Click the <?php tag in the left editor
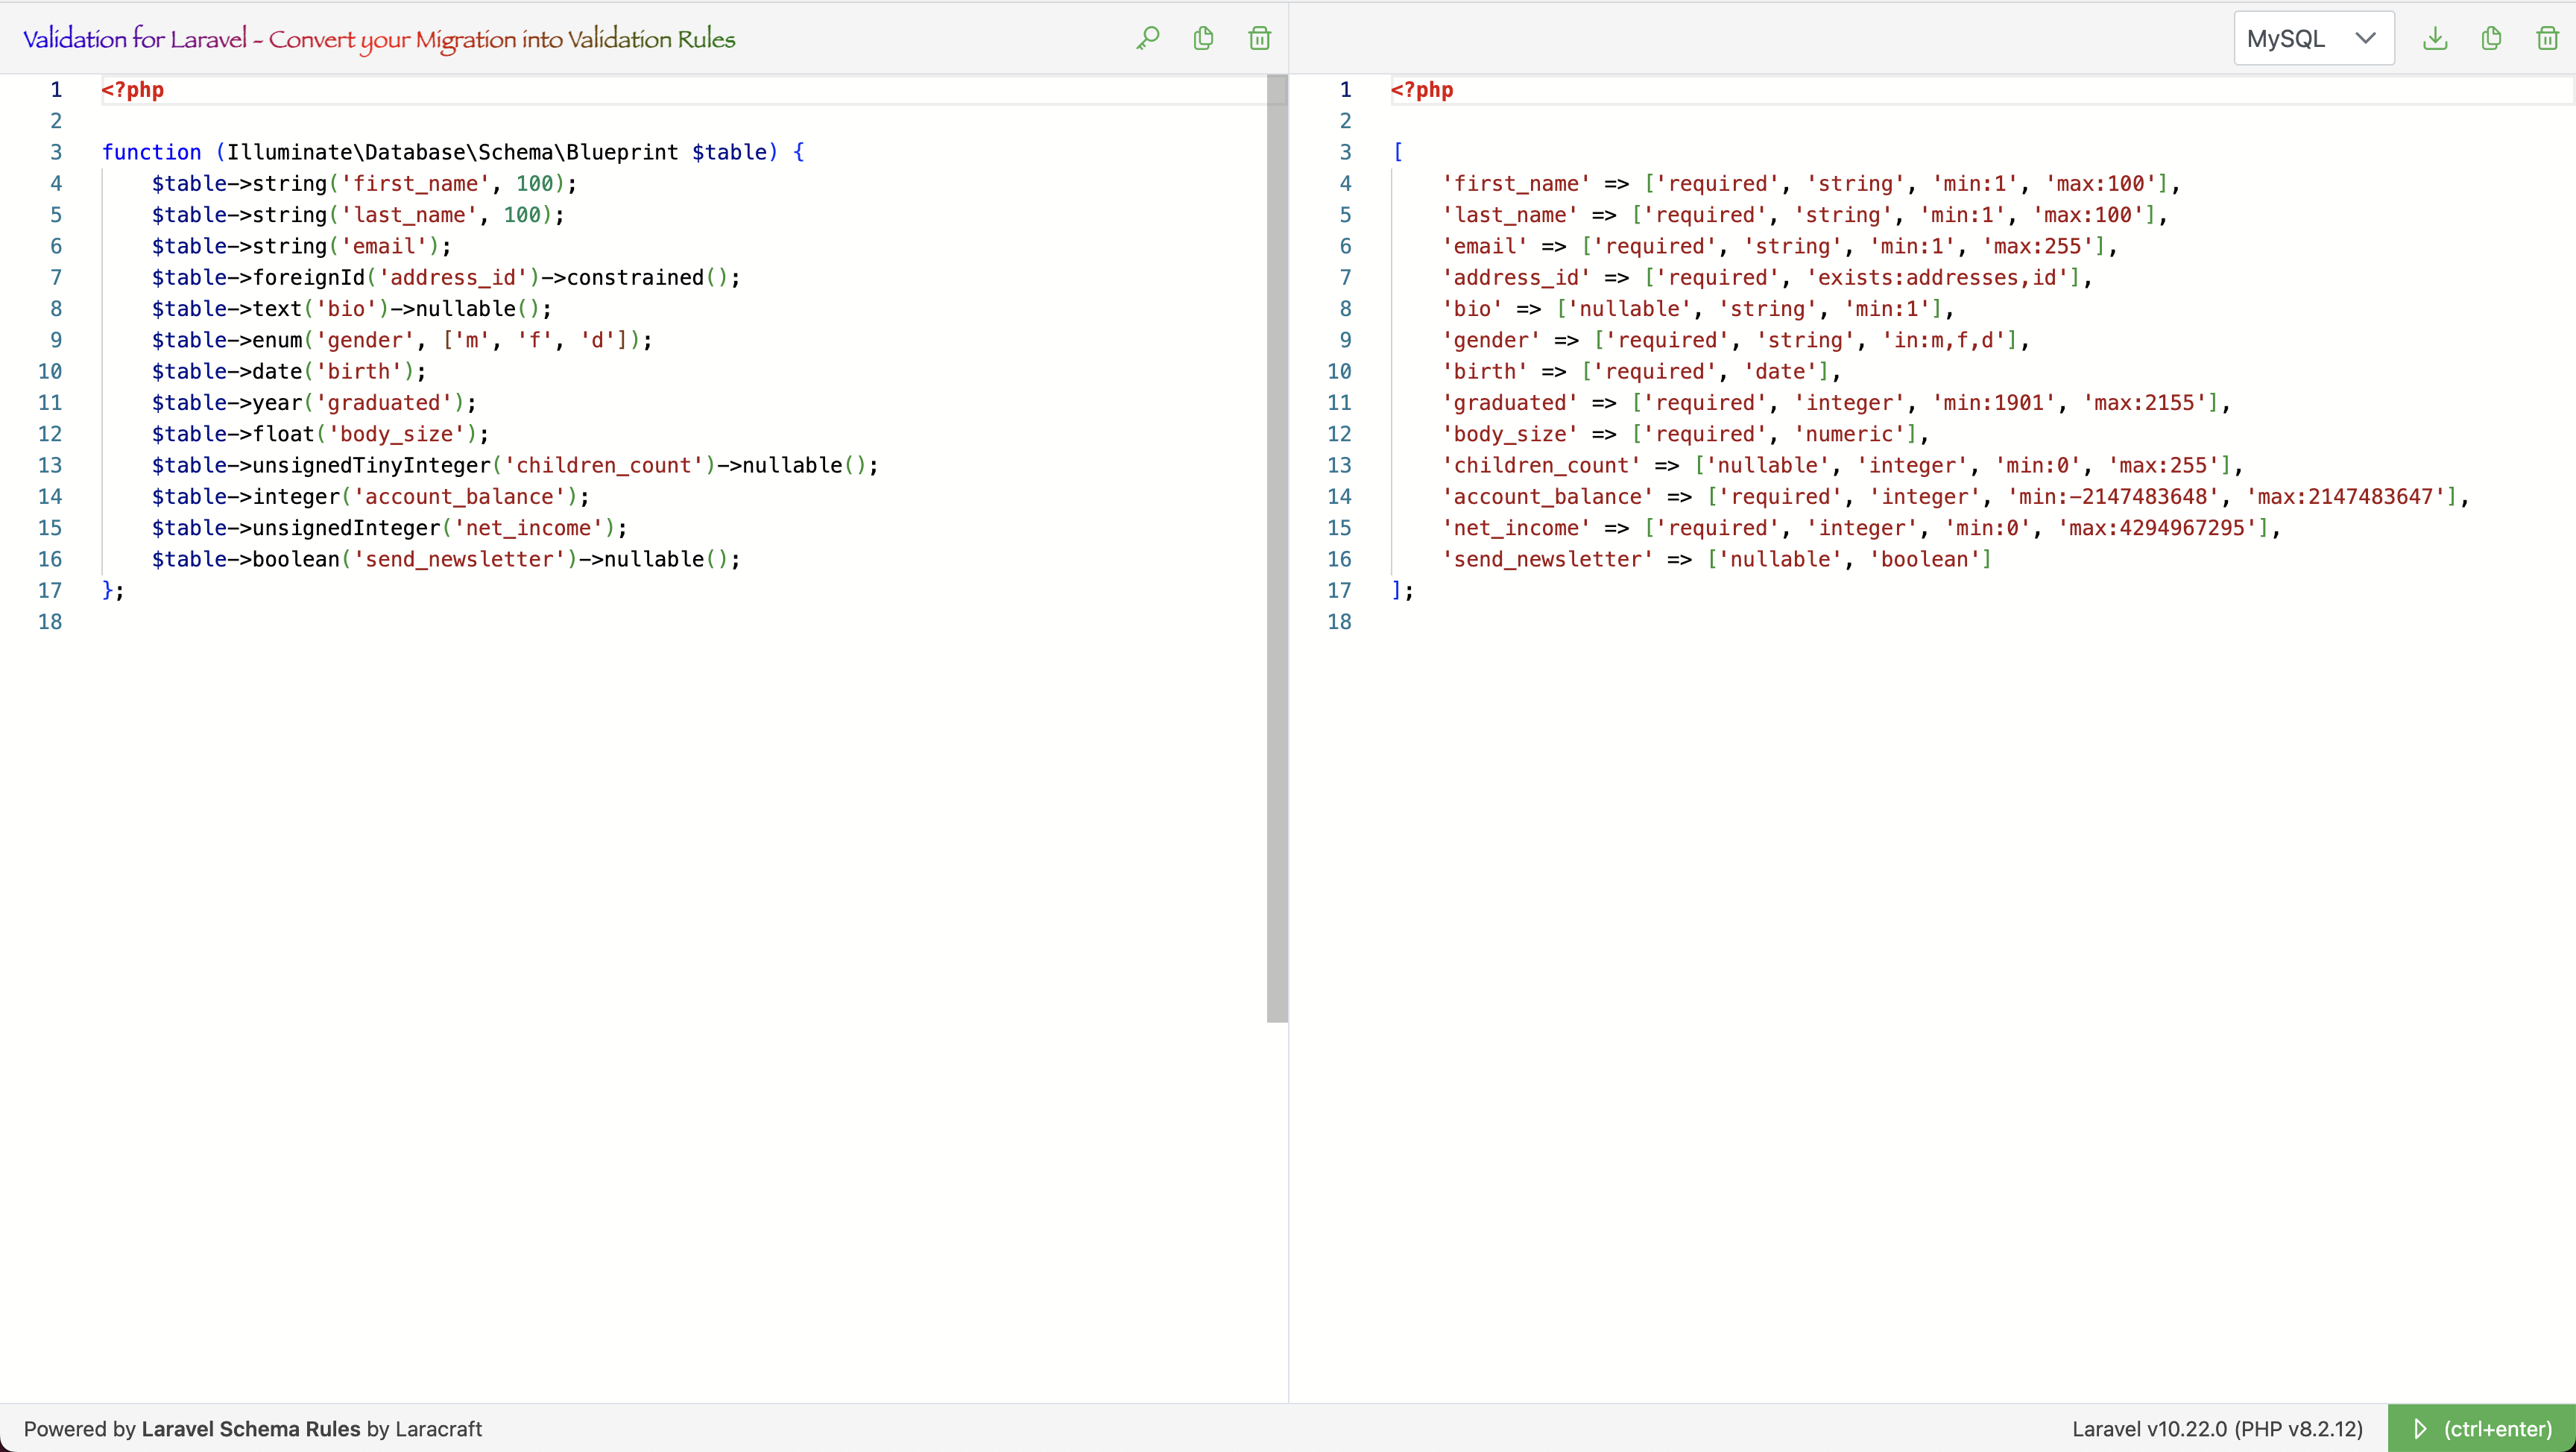The image size is (2576, 1452). point(133,89)
